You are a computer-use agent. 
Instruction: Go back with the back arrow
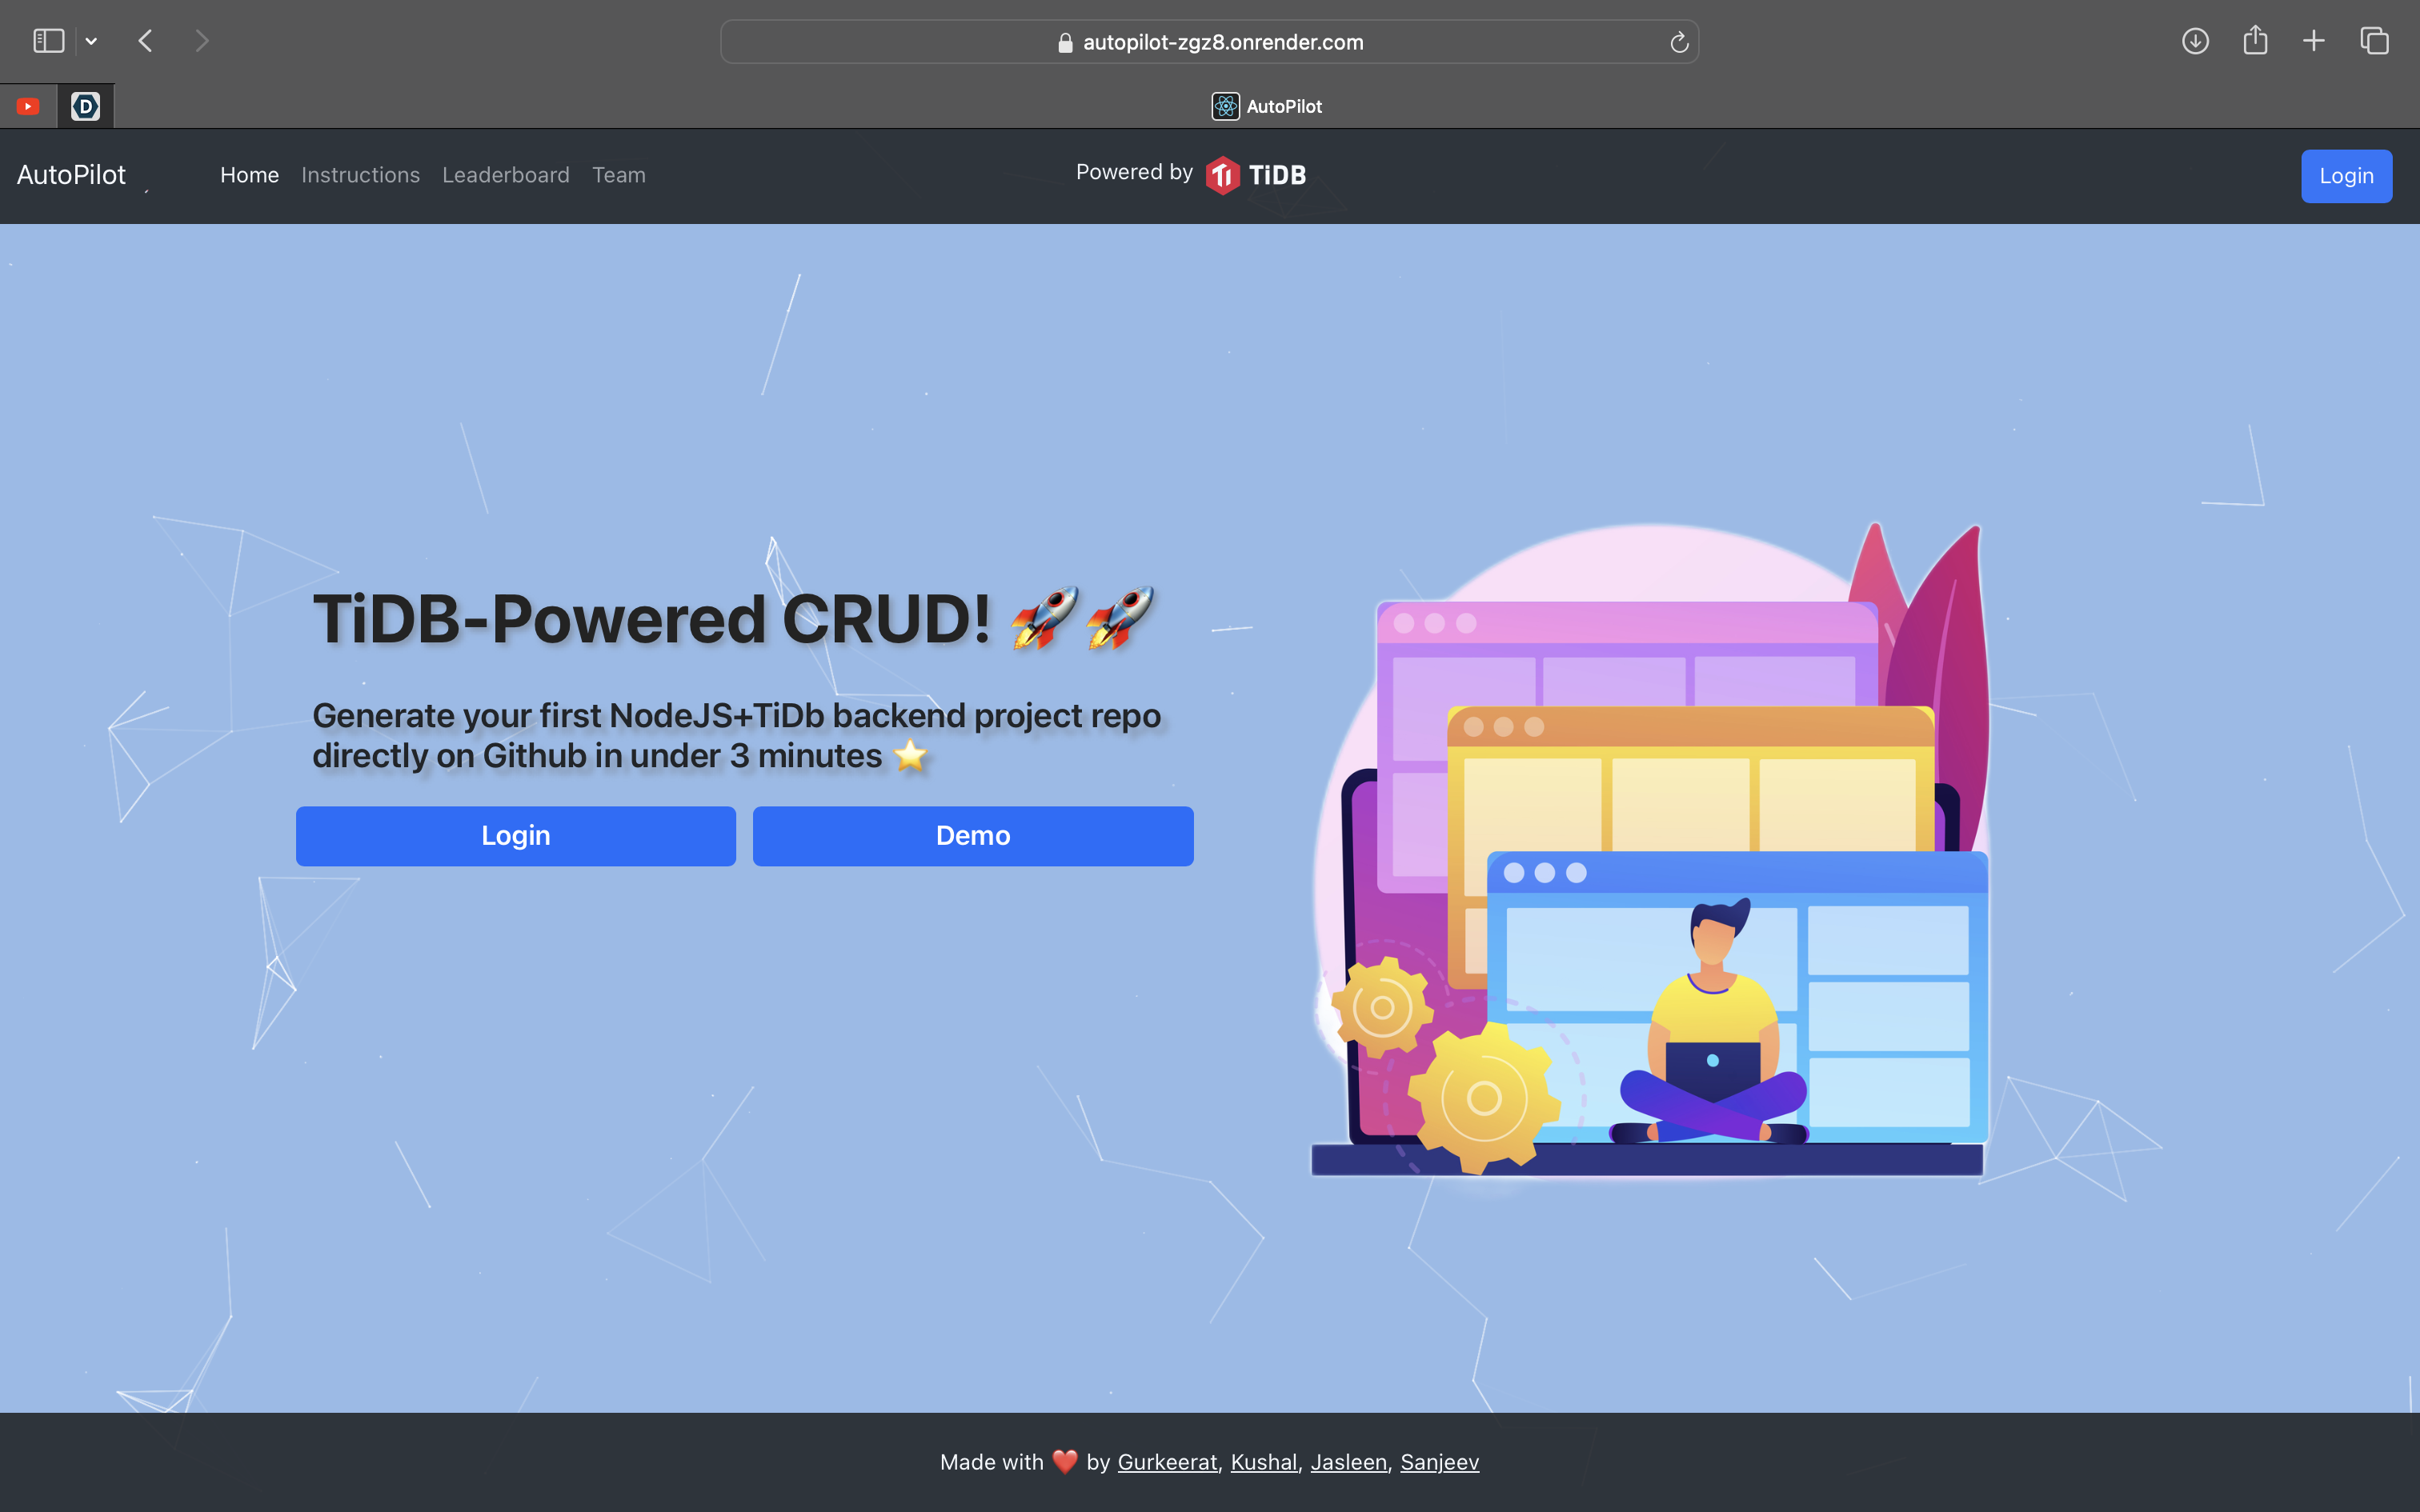(x=146, y=41)
